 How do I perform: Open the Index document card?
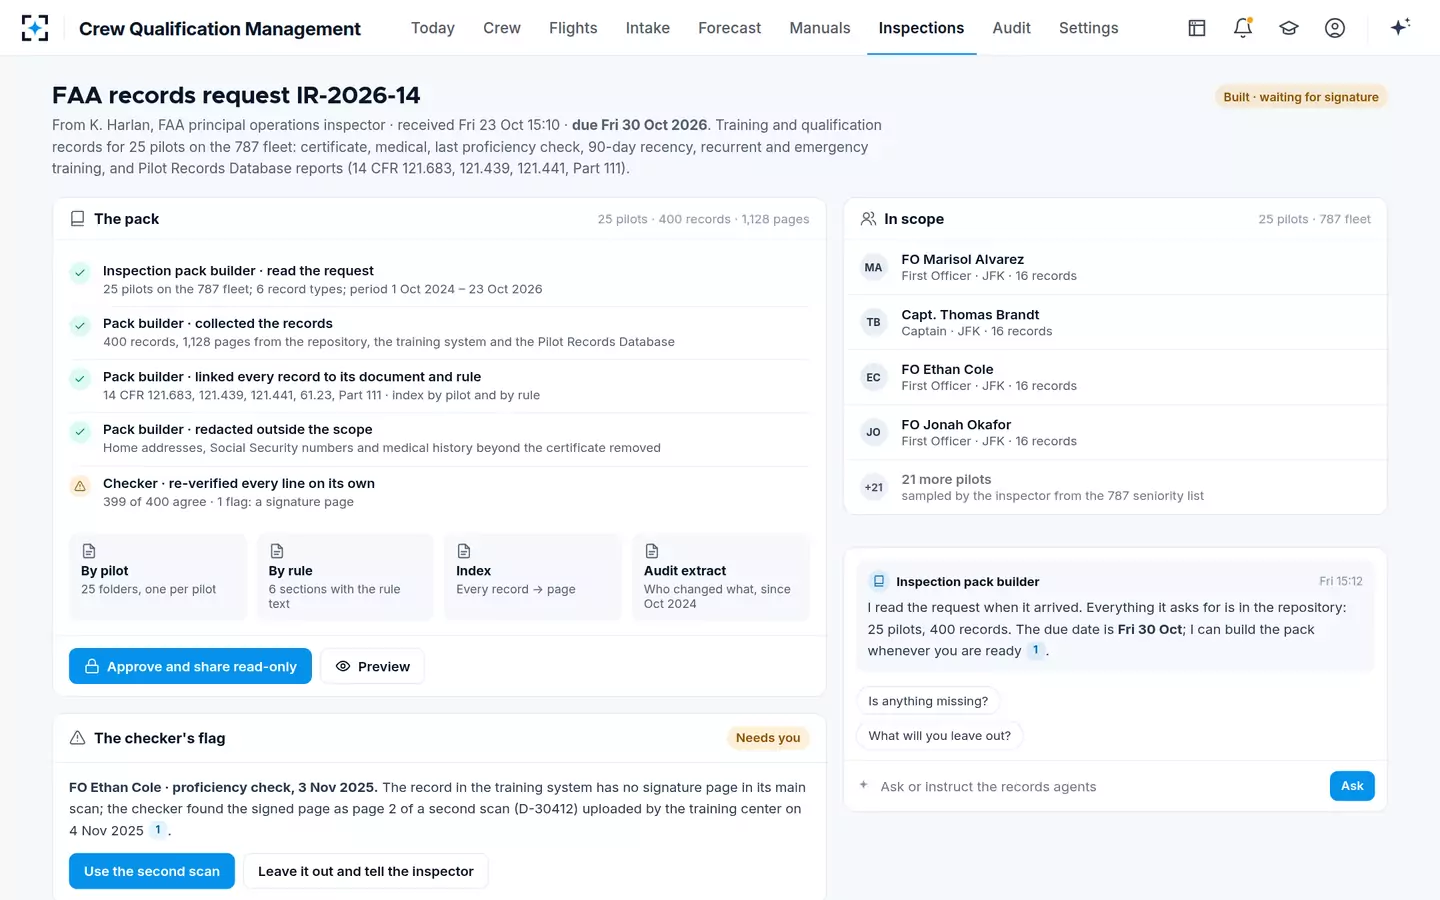coord(533,577)
